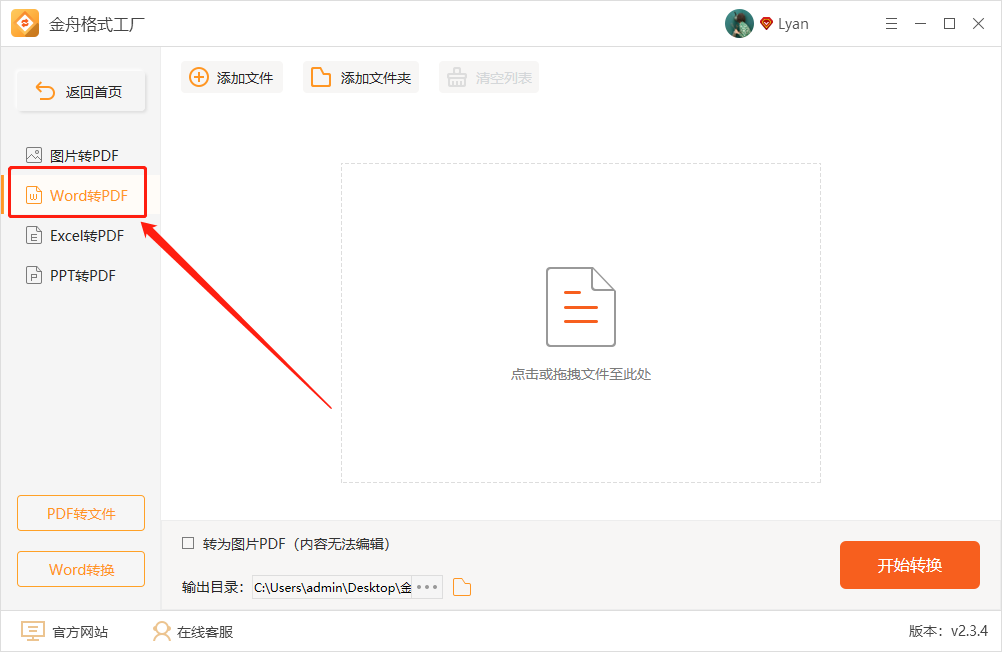The height and width of the screenshot is (652, 1002).
Task: Click the 官方网站 icon in status bar
Action: pos(31,631)
